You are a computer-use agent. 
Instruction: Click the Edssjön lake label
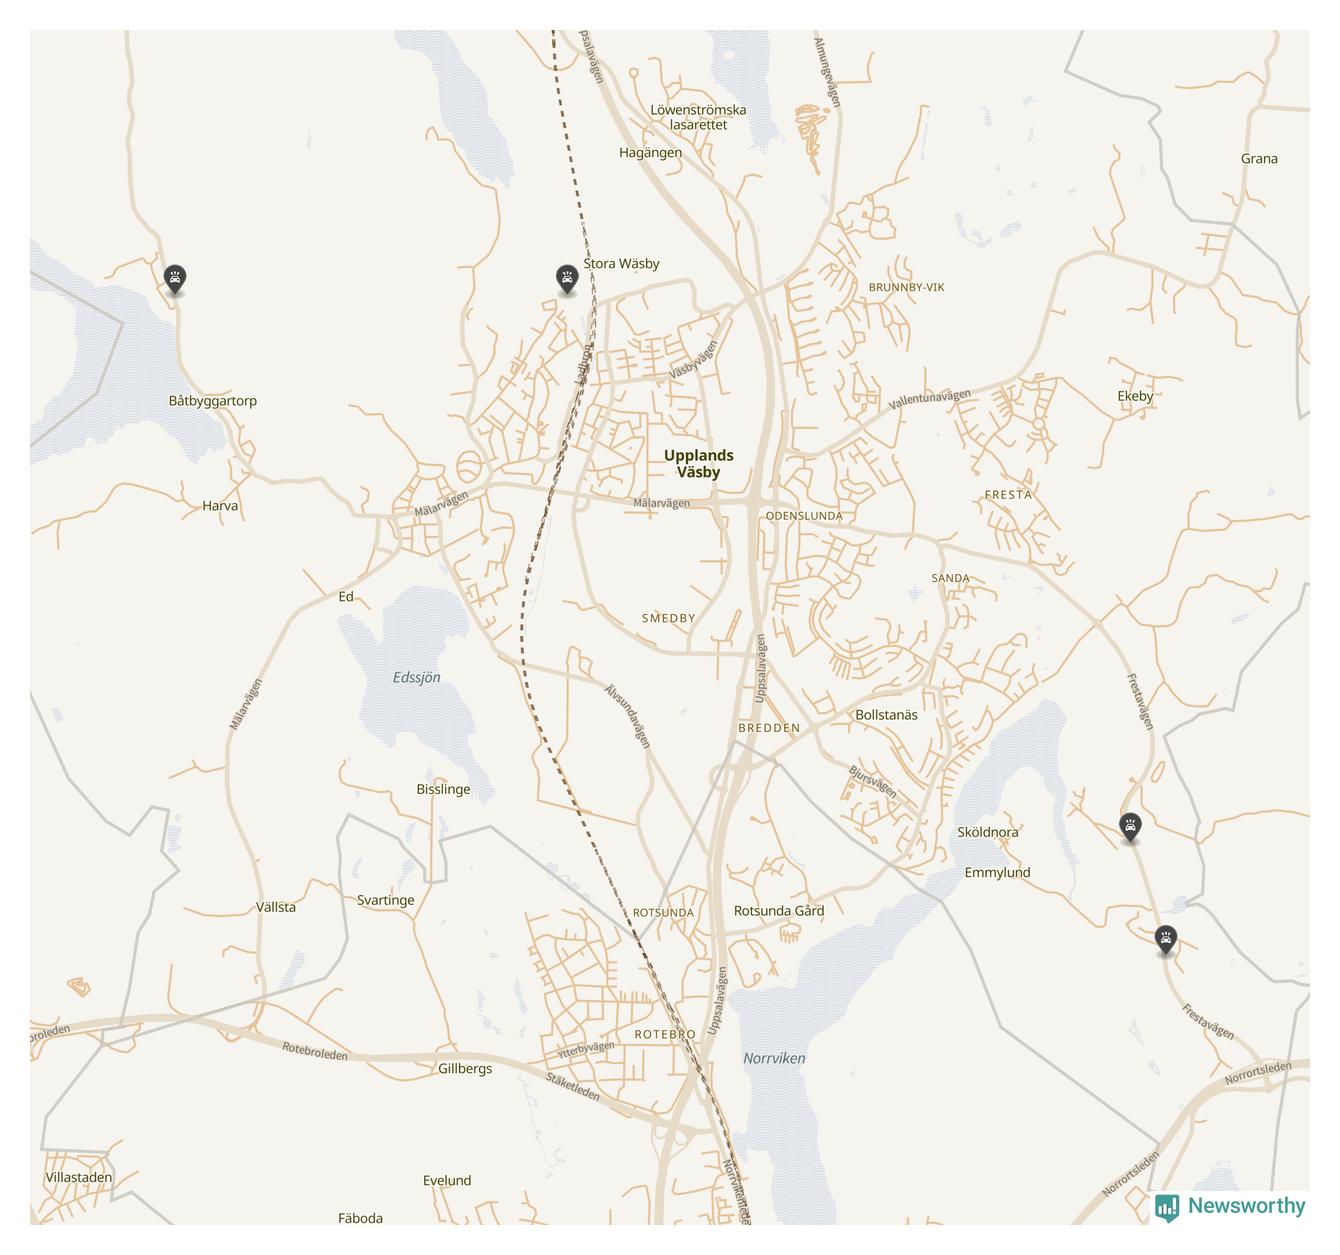tap(416, 677)
